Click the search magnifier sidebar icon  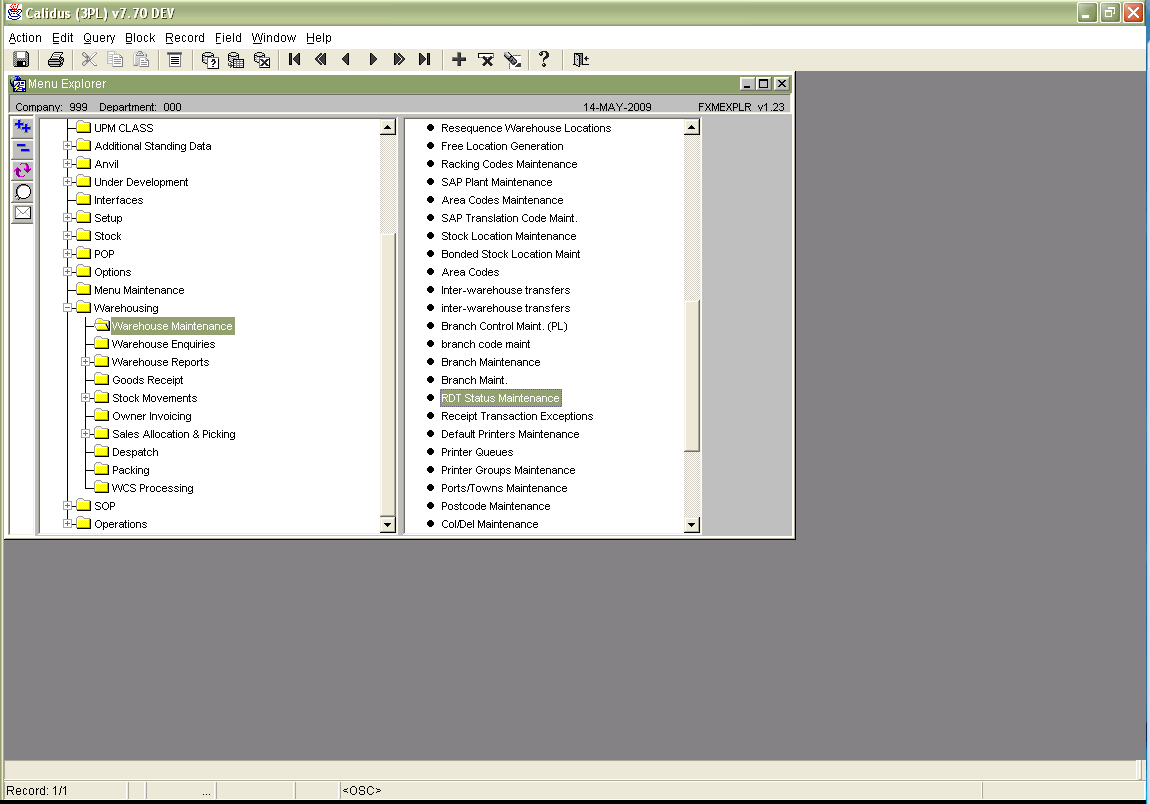pyautogui.click(x=23, y=192)
